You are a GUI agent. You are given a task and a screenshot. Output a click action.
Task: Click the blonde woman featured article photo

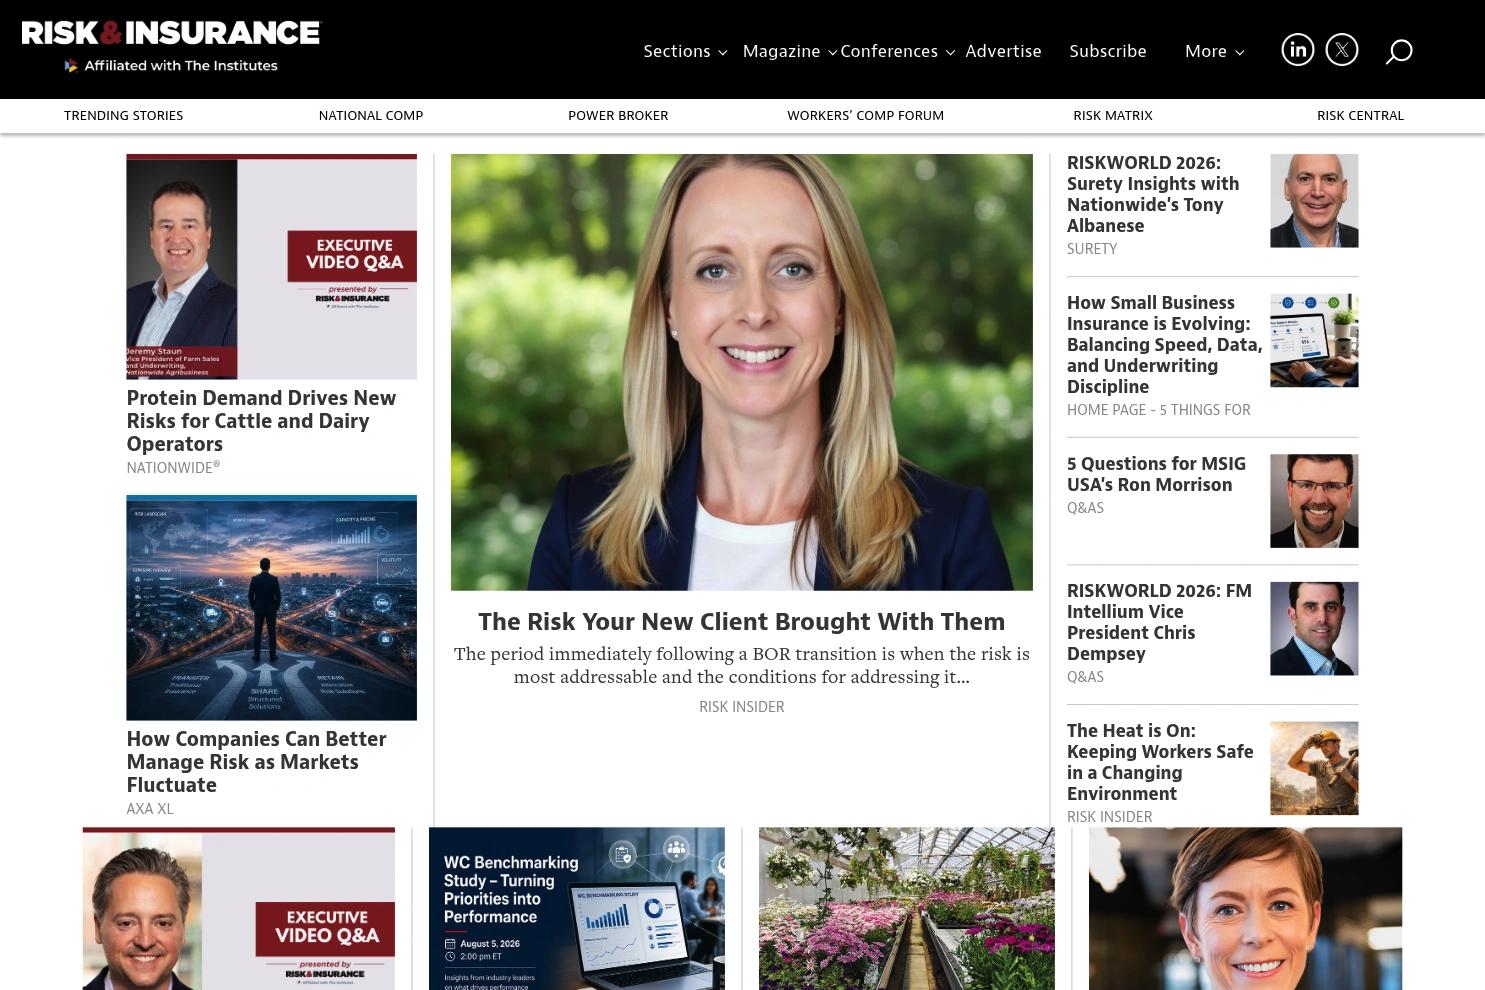point(742,372)
